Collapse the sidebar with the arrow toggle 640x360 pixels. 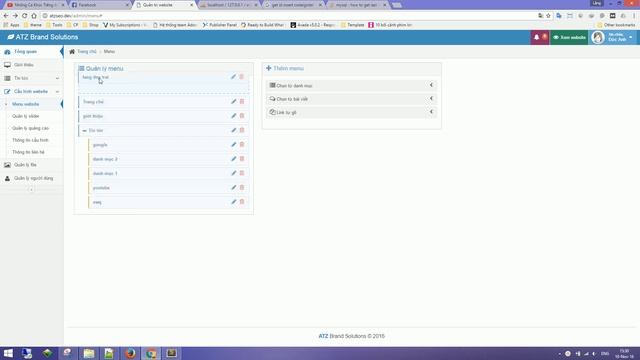31,189
